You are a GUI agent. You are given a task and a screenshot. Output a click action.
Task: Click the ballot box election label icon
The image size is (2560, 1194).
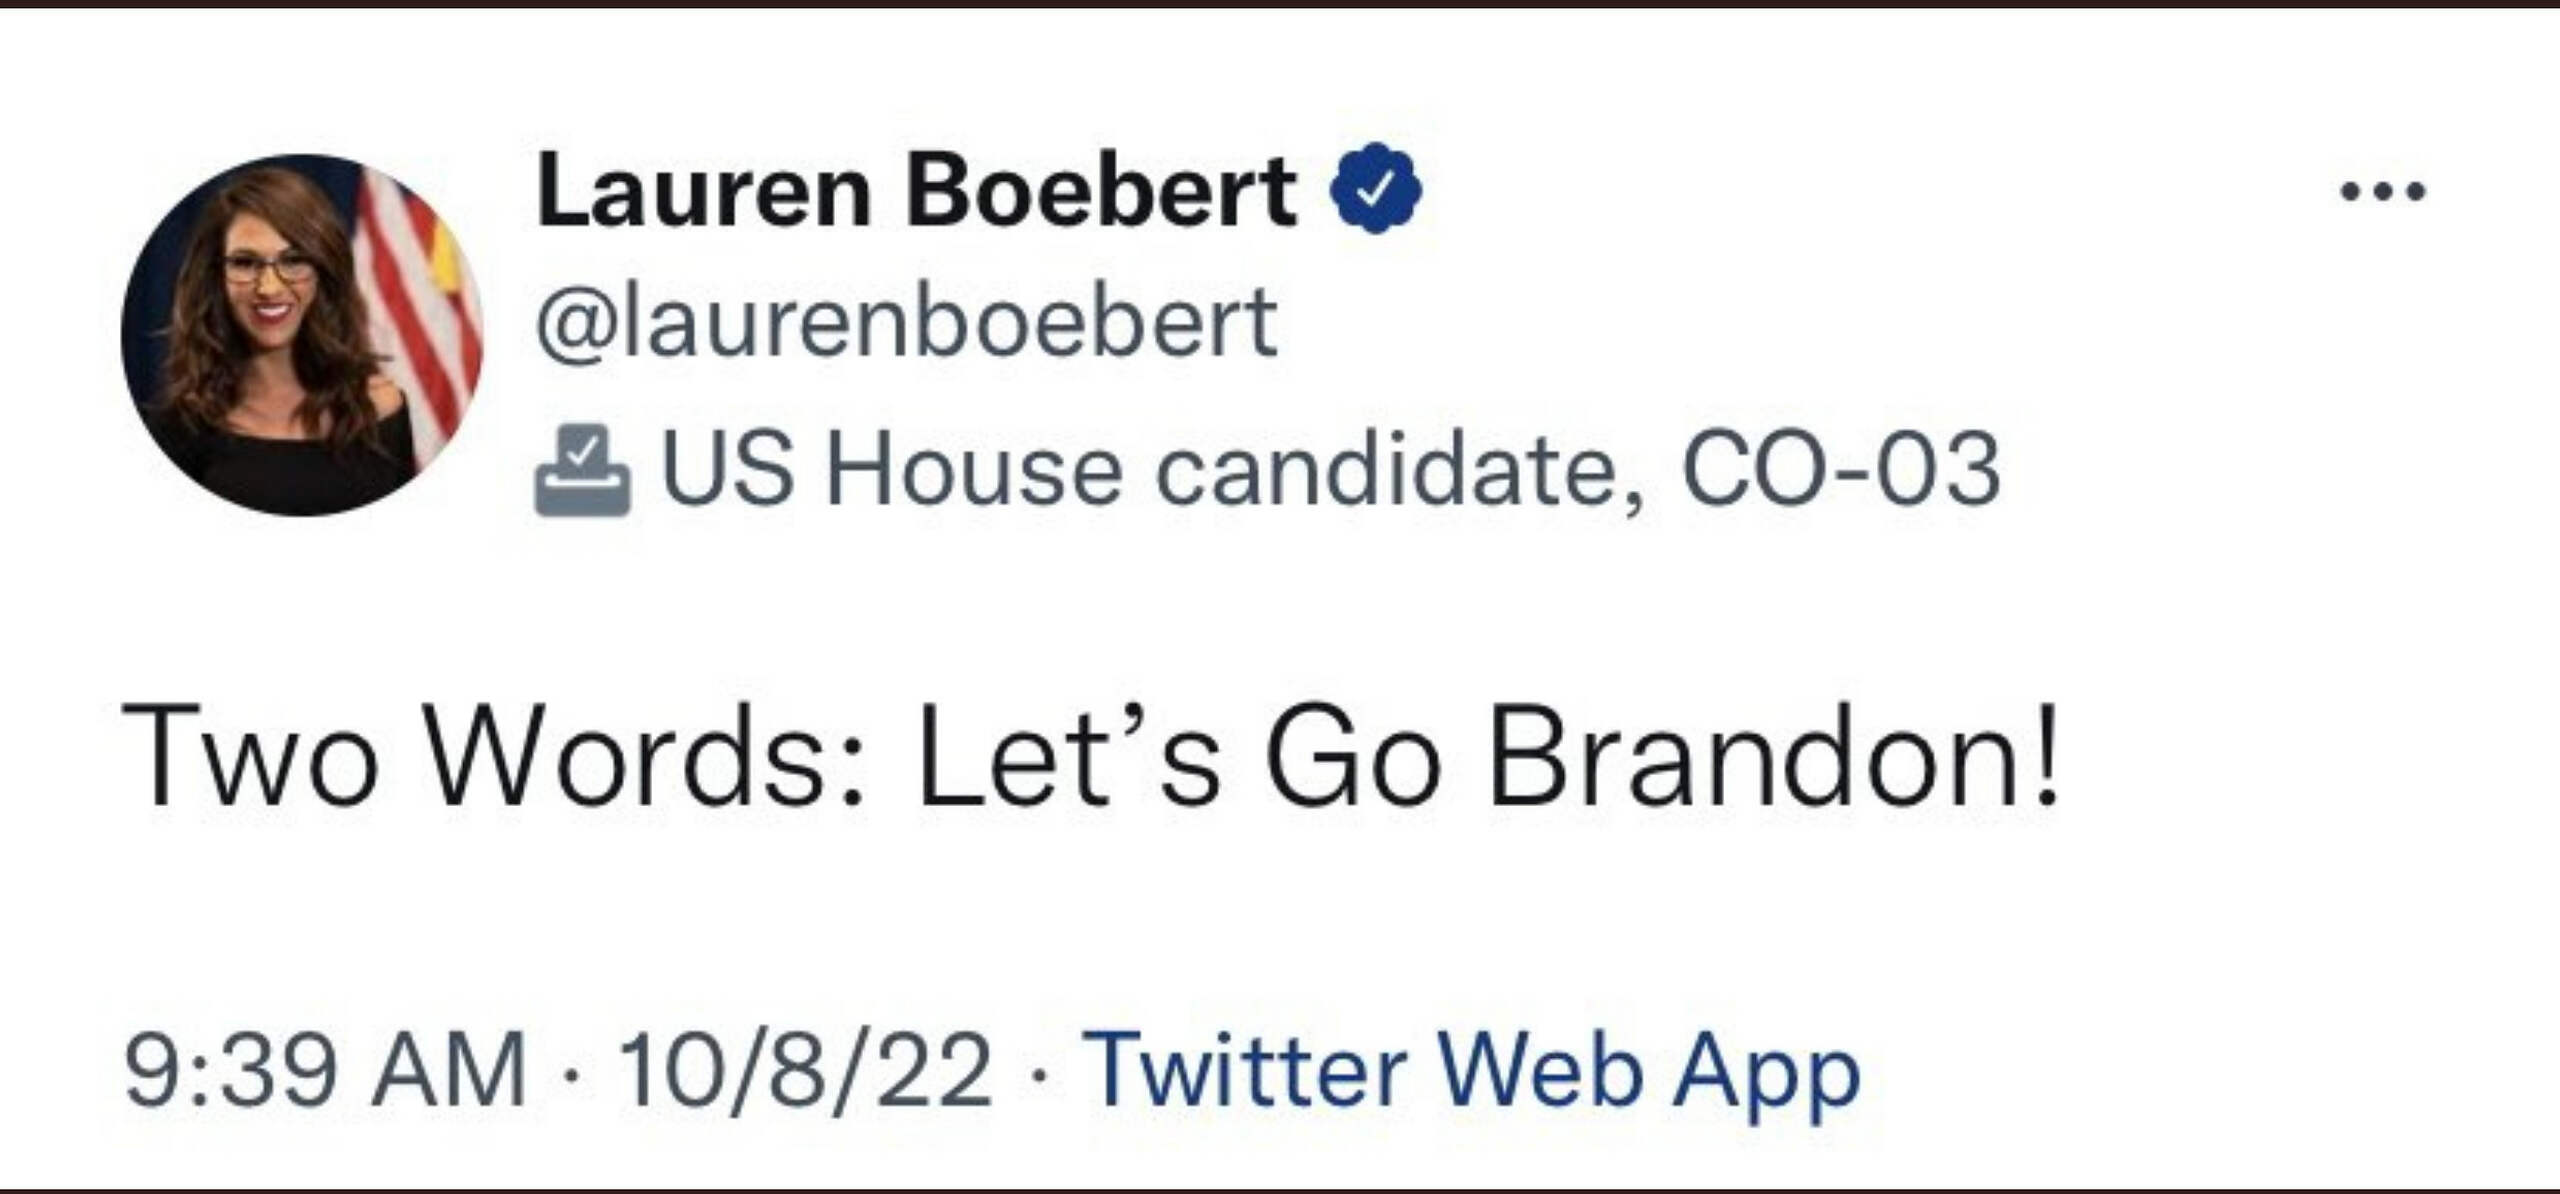(x=582, y=470)
